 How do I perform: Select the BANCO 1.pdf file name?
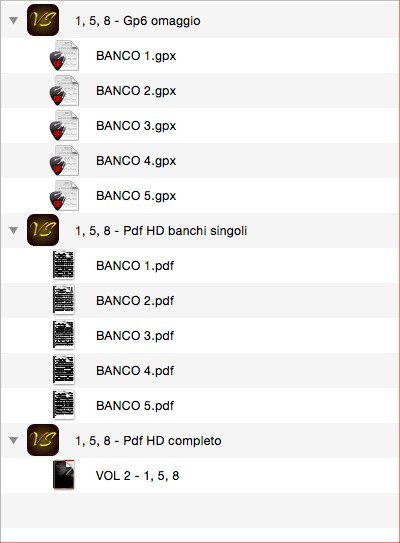pyautogui.click(x=135, y=266)
